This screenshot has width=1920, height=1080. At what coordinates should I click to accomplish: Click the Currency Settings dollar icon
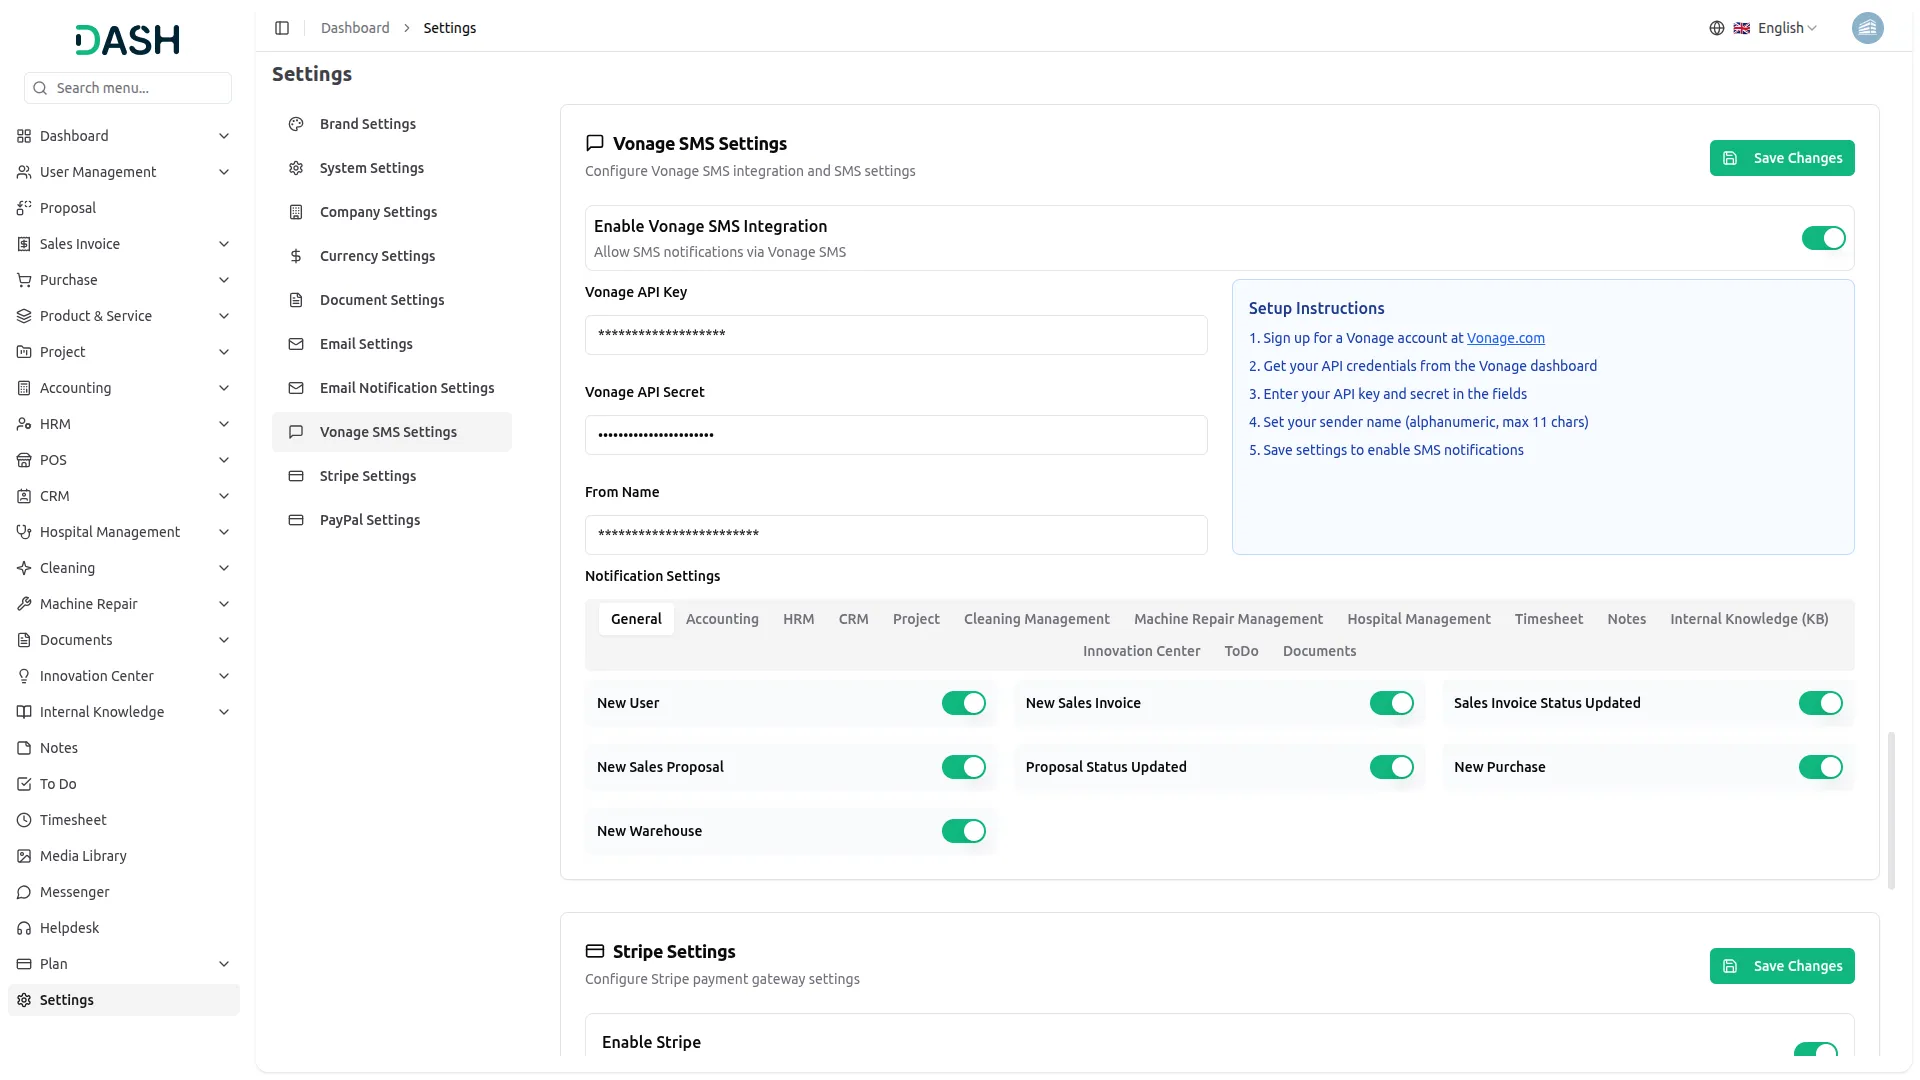click(x=296, y=256)
